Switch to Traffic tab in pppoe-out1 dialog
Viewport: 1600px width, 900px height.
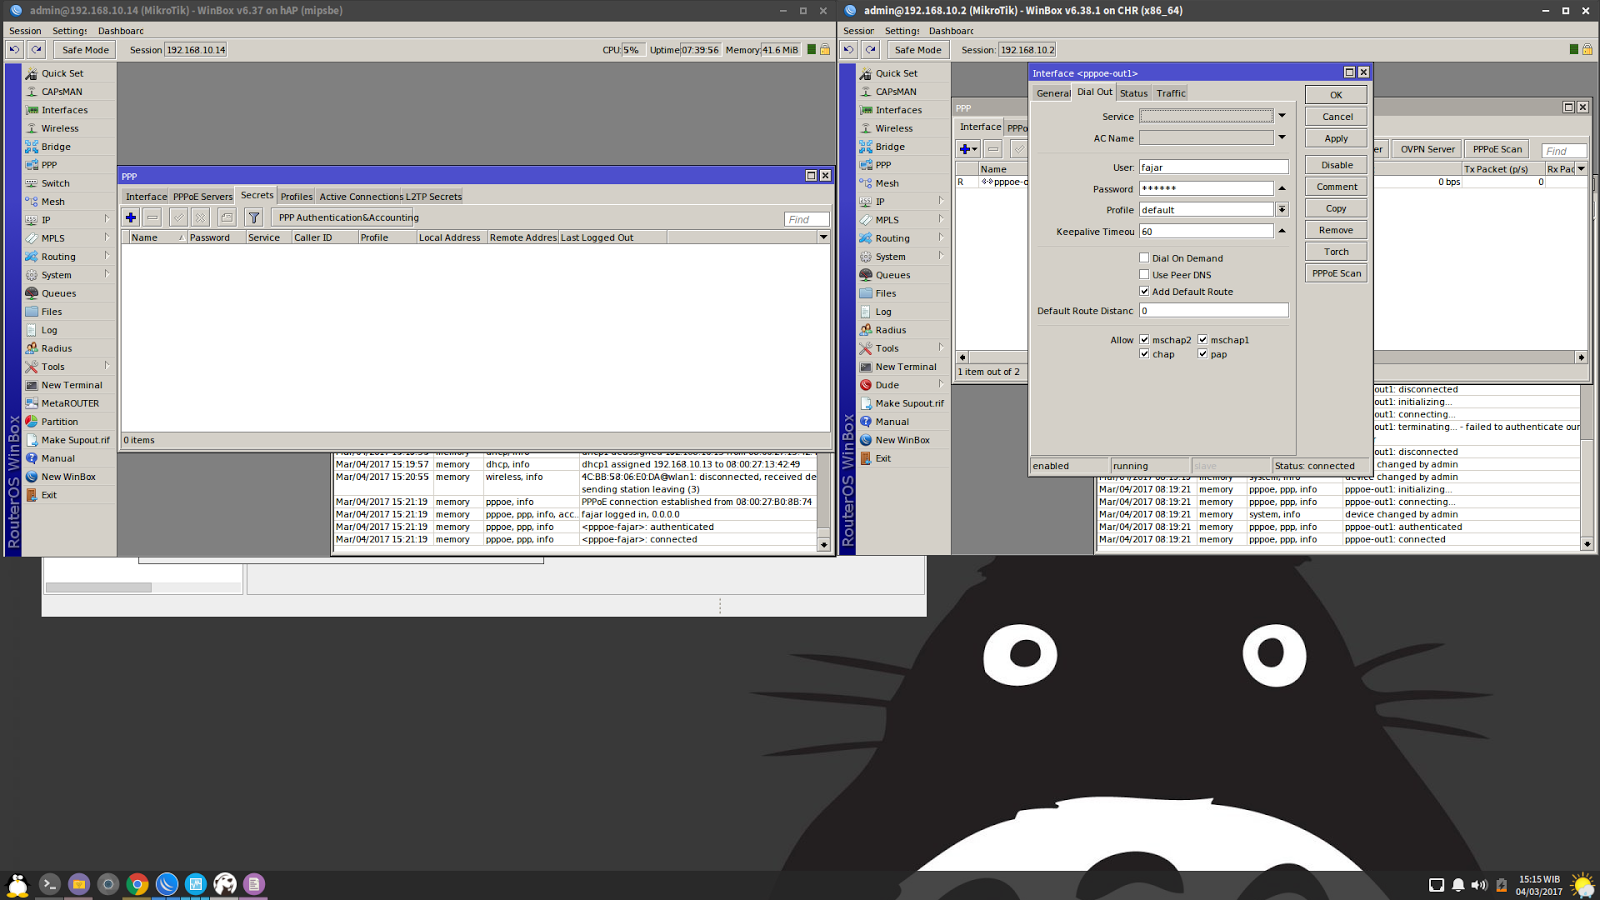point(1171,93)
